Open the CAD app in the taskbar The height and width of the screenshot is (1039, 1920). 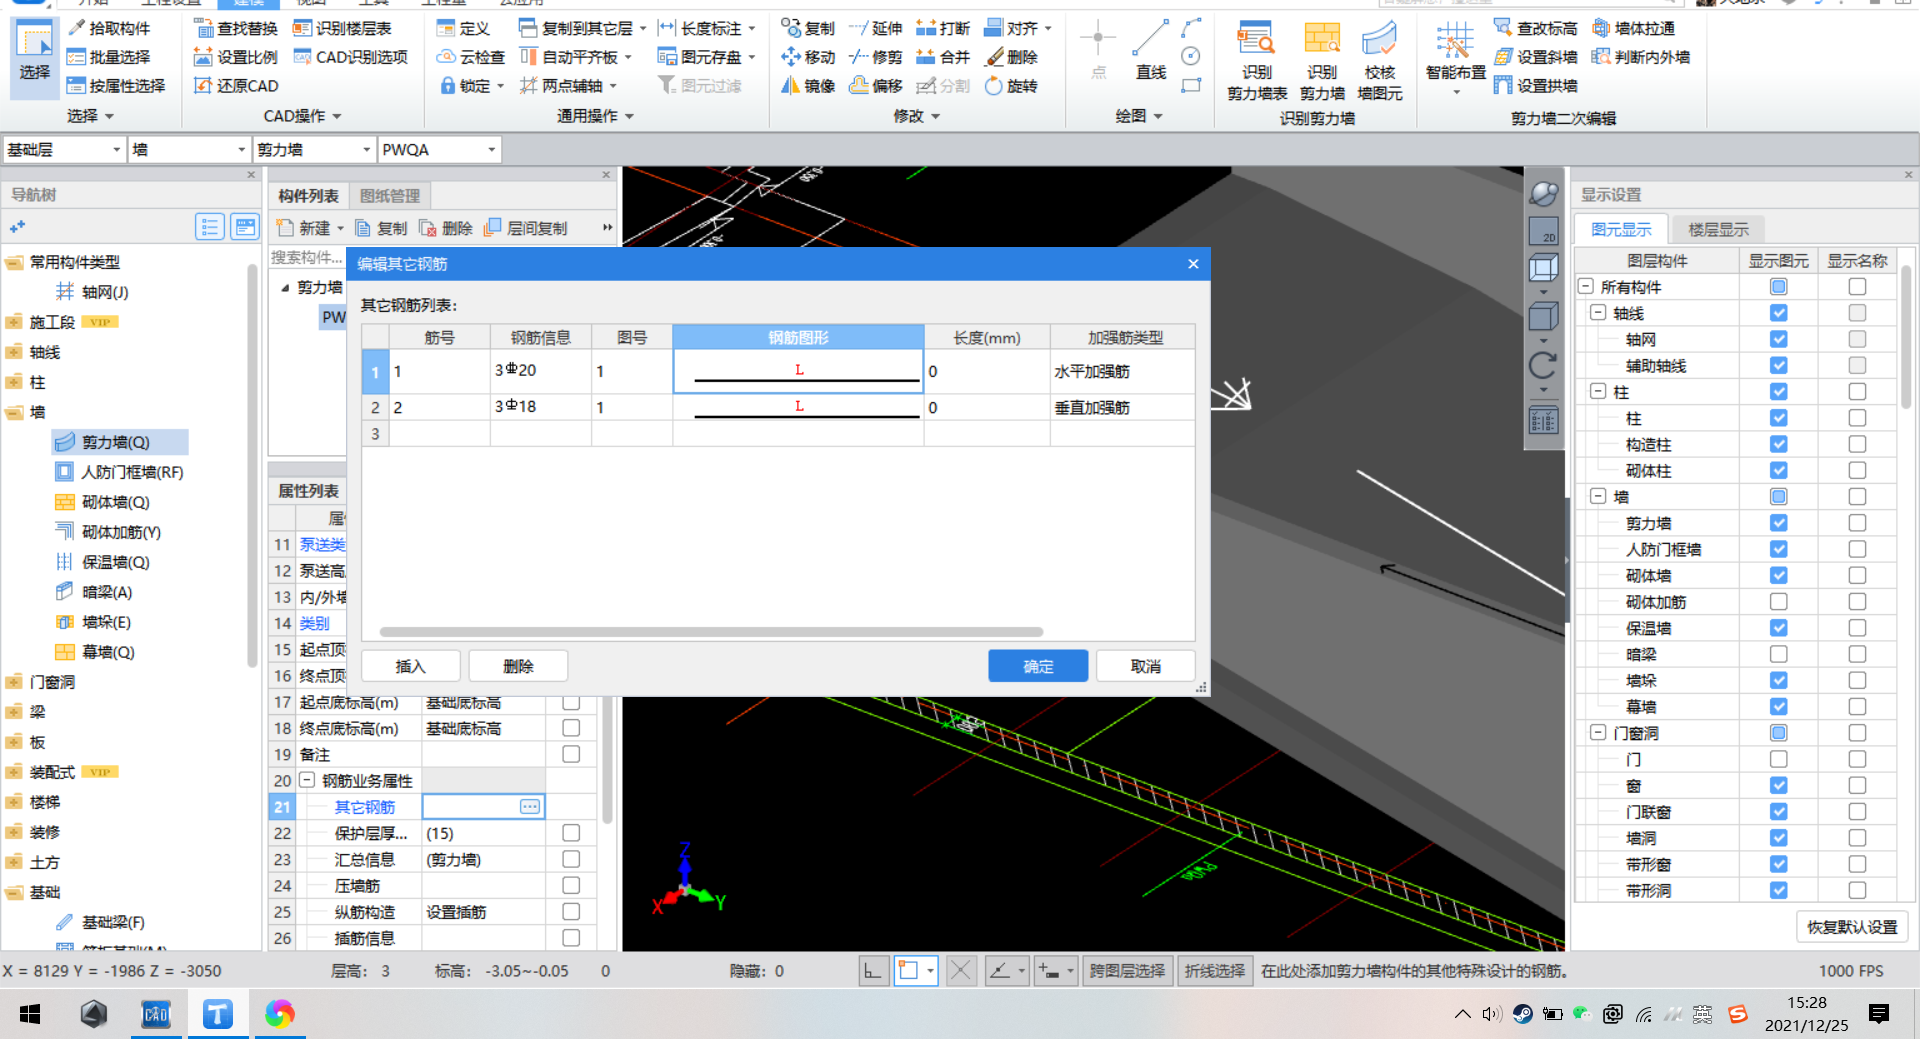[x=156, y=1014]
